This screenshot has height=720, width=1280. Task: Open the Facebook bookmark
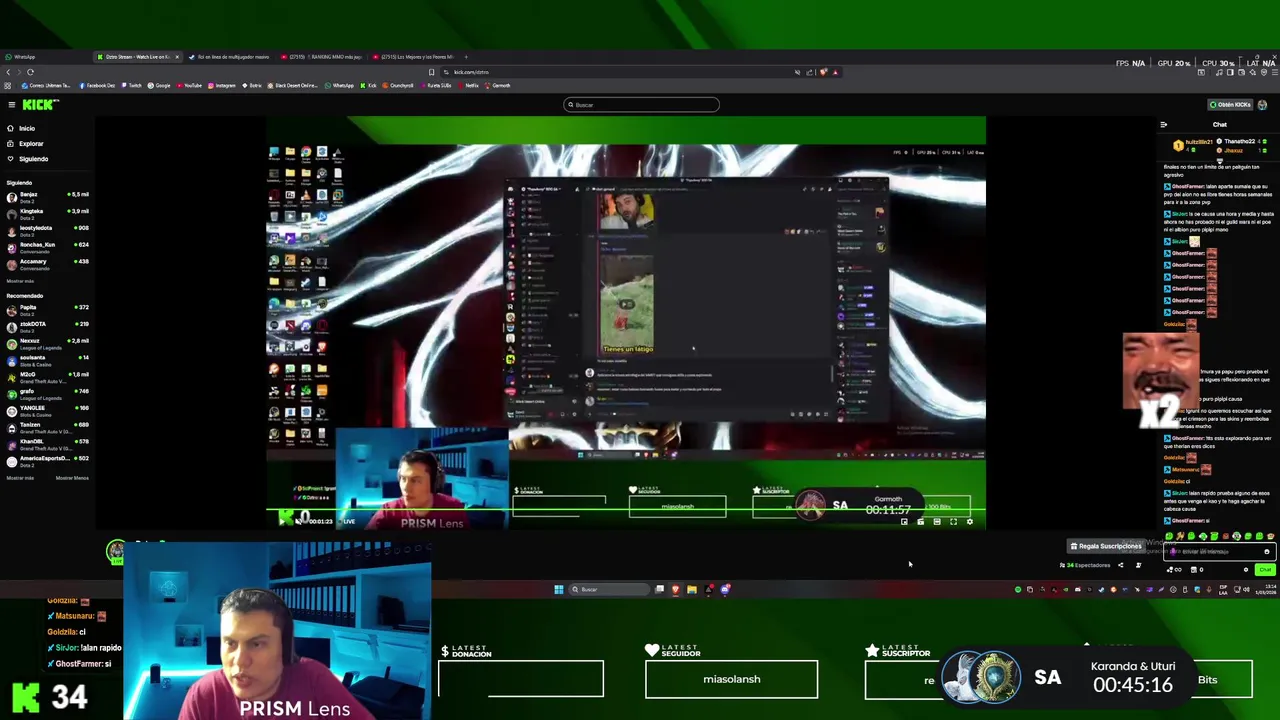pos(98,85)
